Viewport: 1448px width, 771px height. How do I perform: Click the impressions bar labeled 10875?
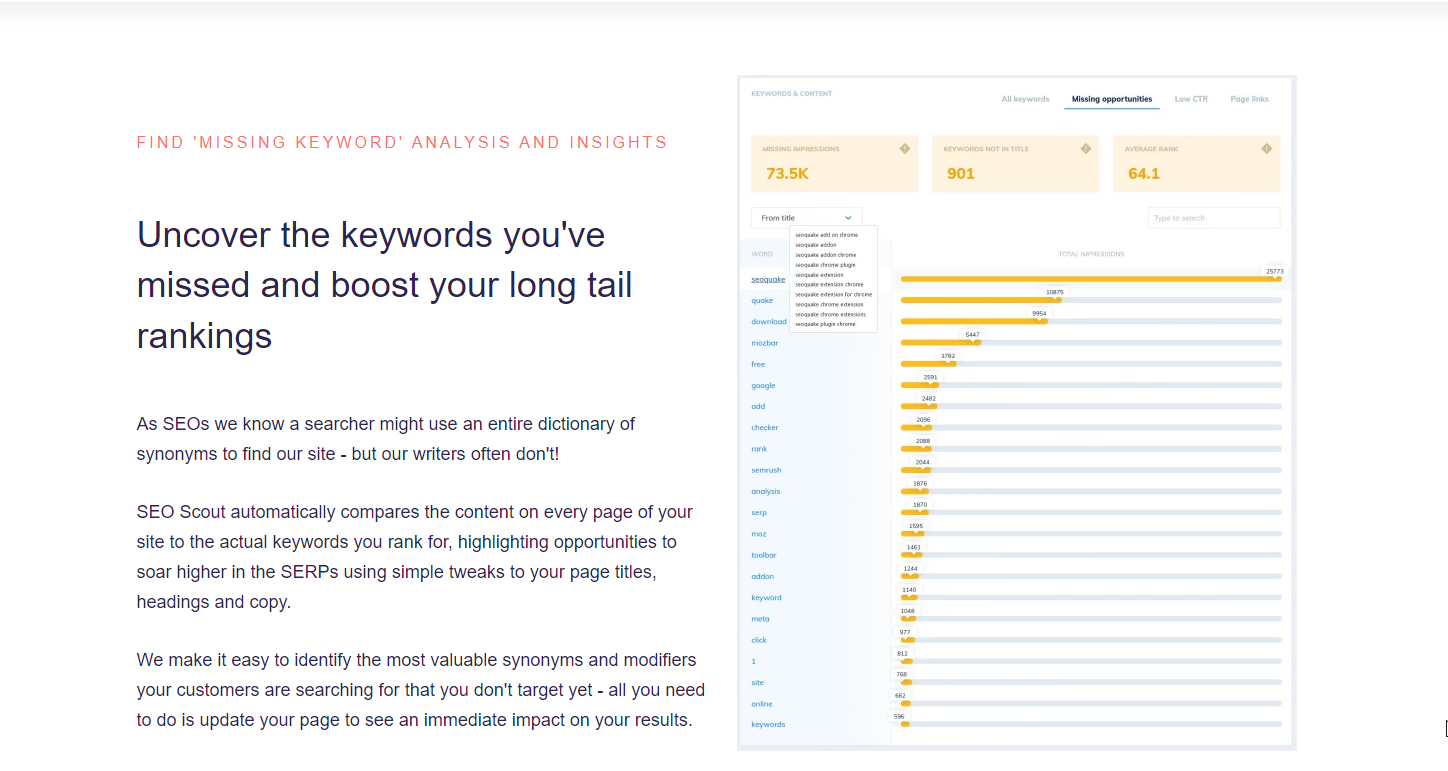[980, 300]
